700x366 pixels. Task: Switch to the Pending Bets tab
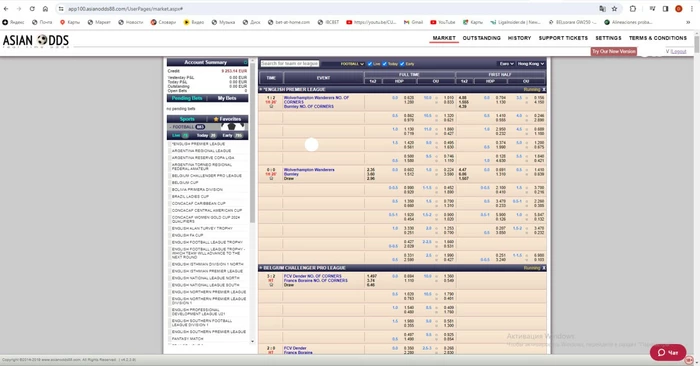[x=187, y=98]
